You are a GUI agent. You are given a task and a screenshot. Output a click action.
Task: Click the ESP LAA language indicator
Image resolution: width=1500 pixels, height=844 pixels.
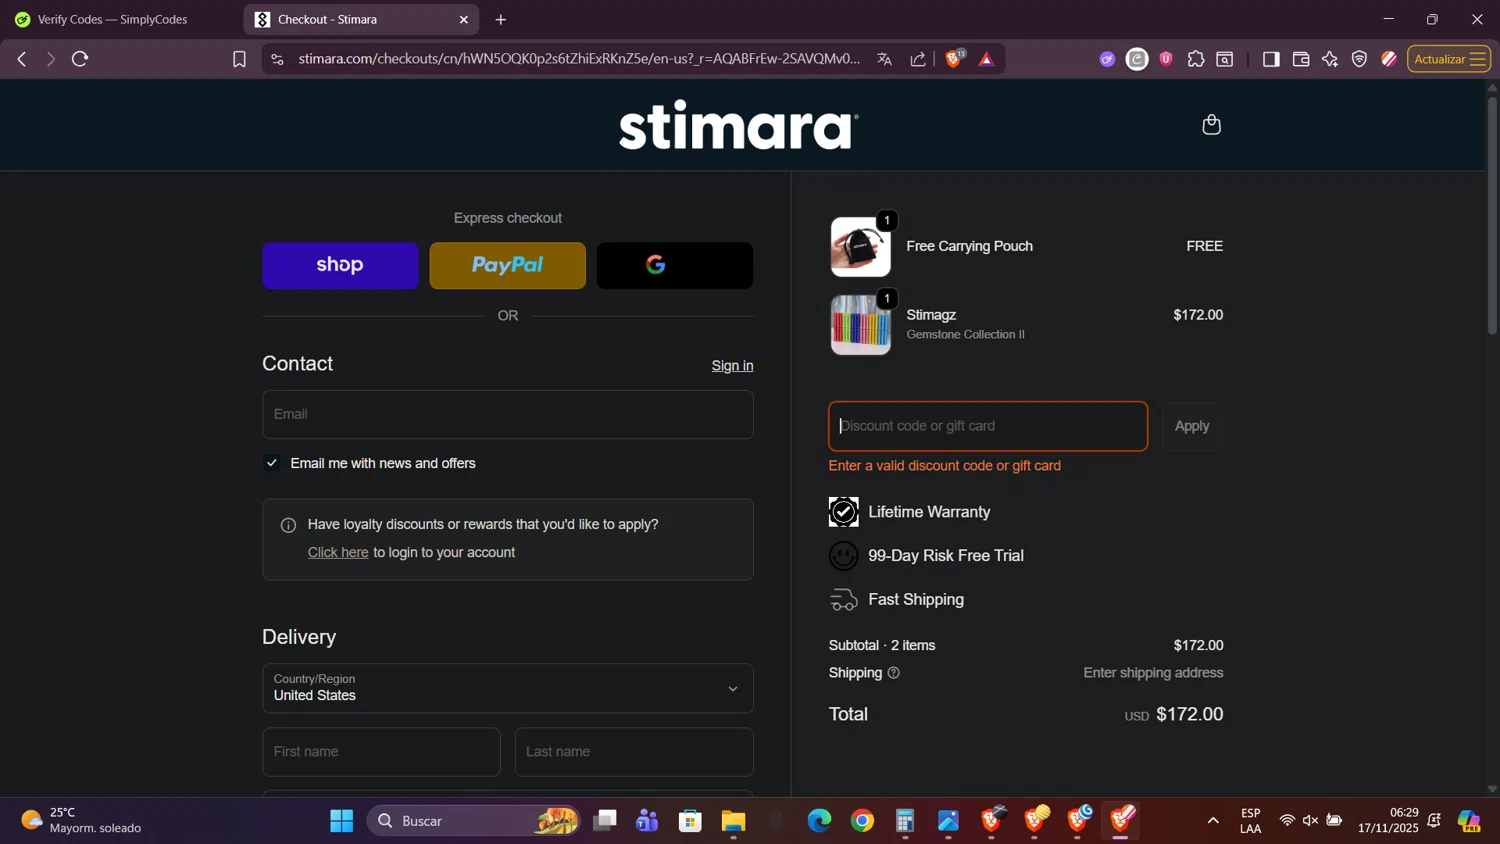click(1250, 821)
